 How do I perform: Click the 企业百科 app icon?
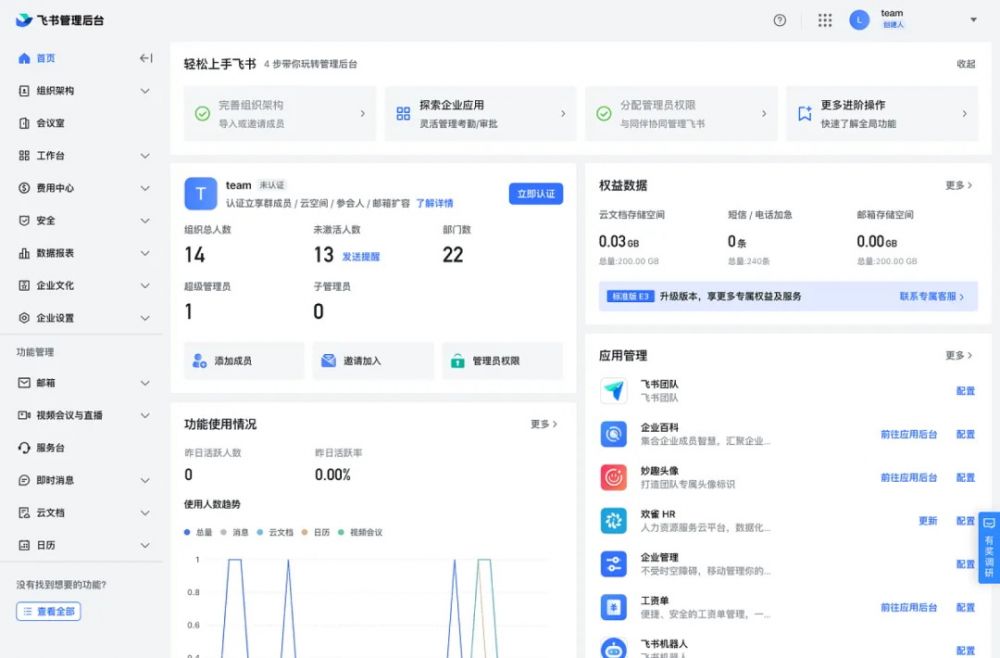click(614, 434)
